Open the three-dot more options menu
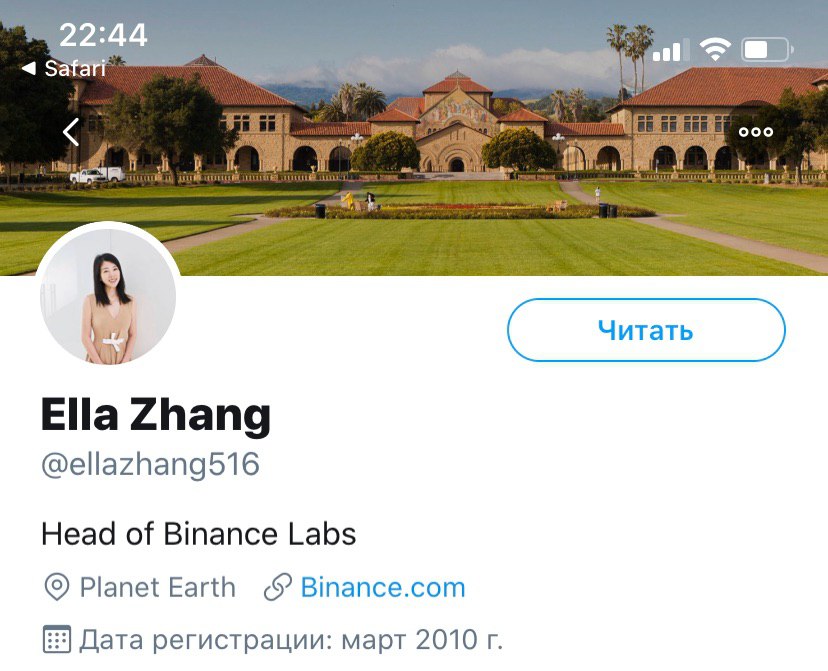Image resolution: width=828 pixels, height=671 pixels. (x=756, y=132)
